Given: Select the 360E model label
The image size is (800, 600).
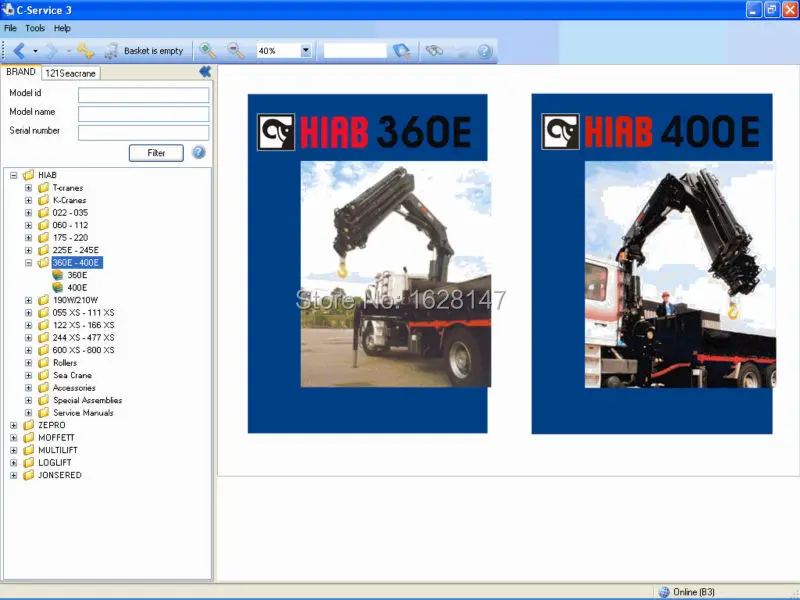Looking at the screenshot, I should (x=78, y=275).
